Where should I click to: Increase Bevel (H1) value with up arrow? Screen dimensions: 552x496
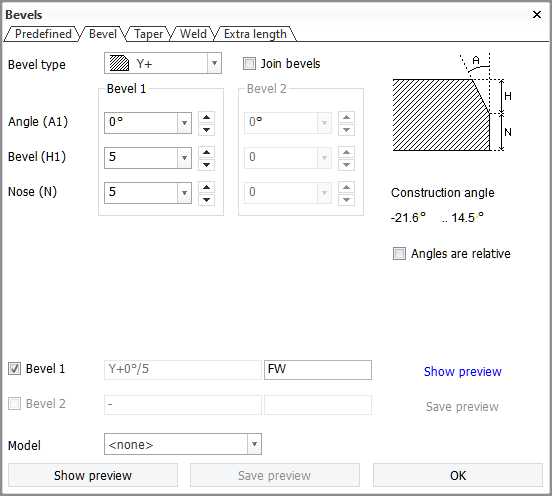tap(206, 152)
